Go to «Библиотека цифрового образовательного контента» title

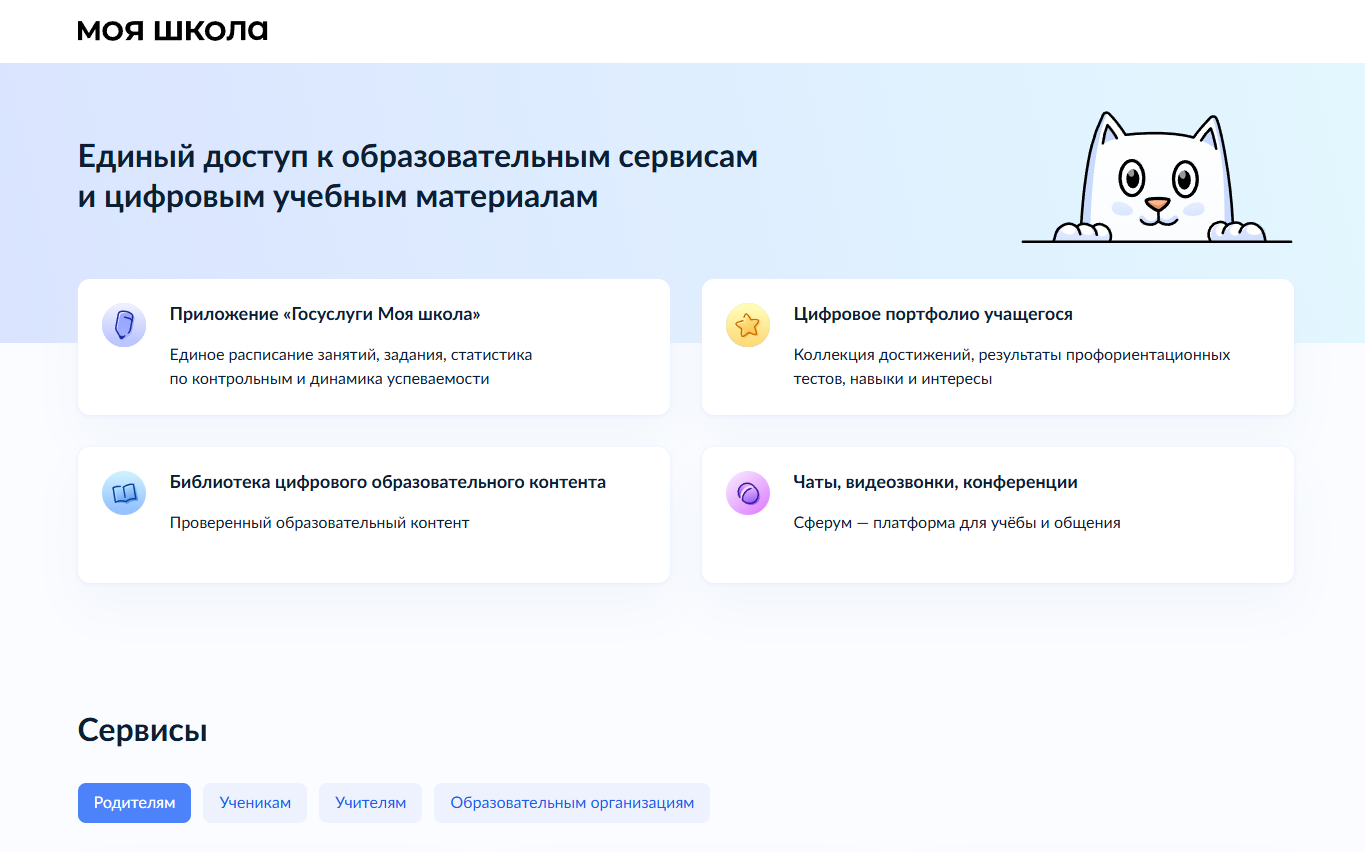click(388, 482)
